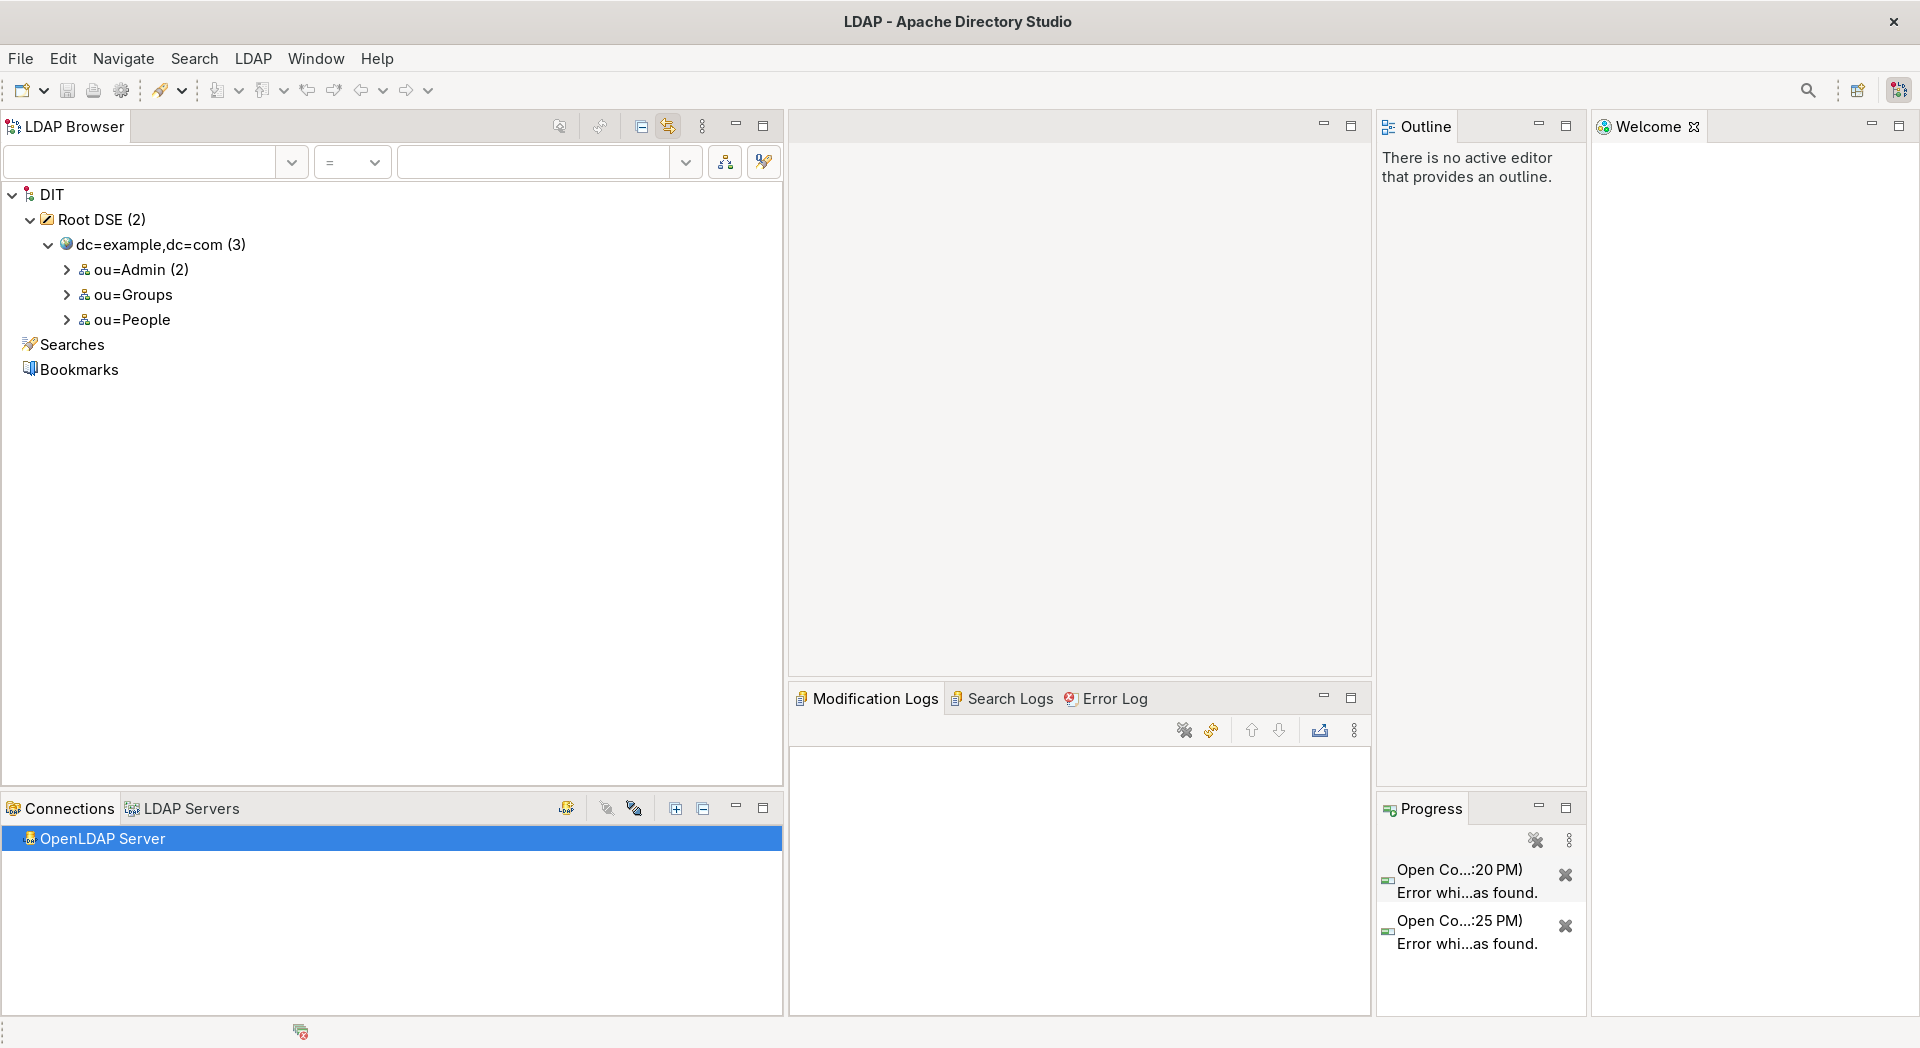1920x1048 pixels.
Task: Open the quick search value dropdown
Action: (685, 162)
